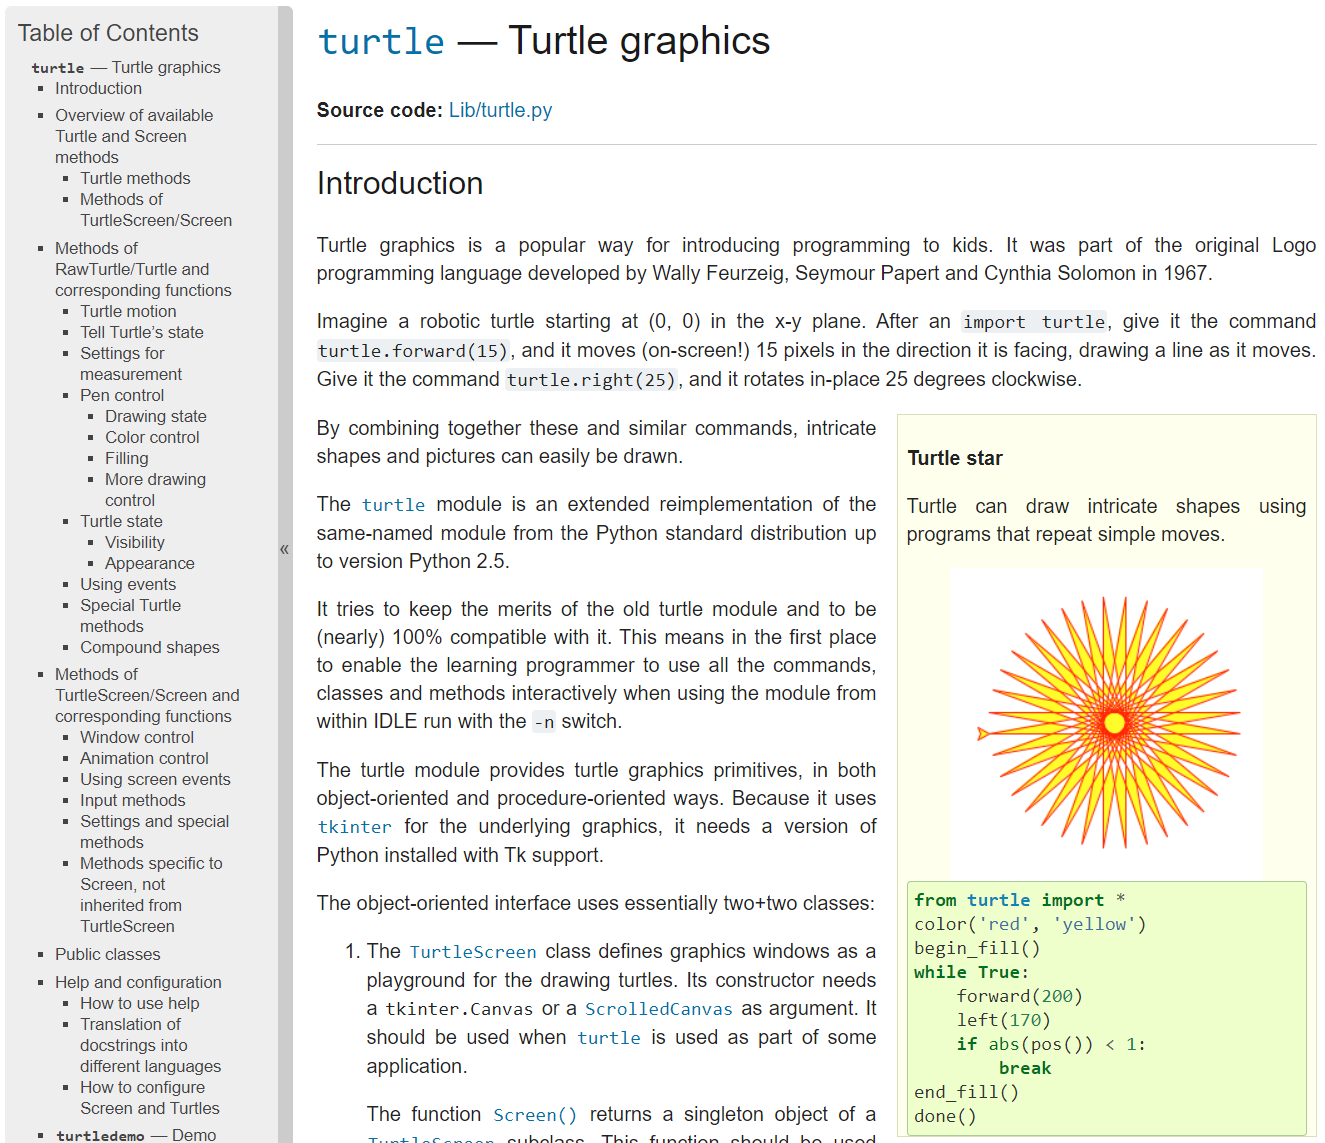1325x1143 pixels.
Task: Open Pen control in the sidebar
Action: coord(122,395)
